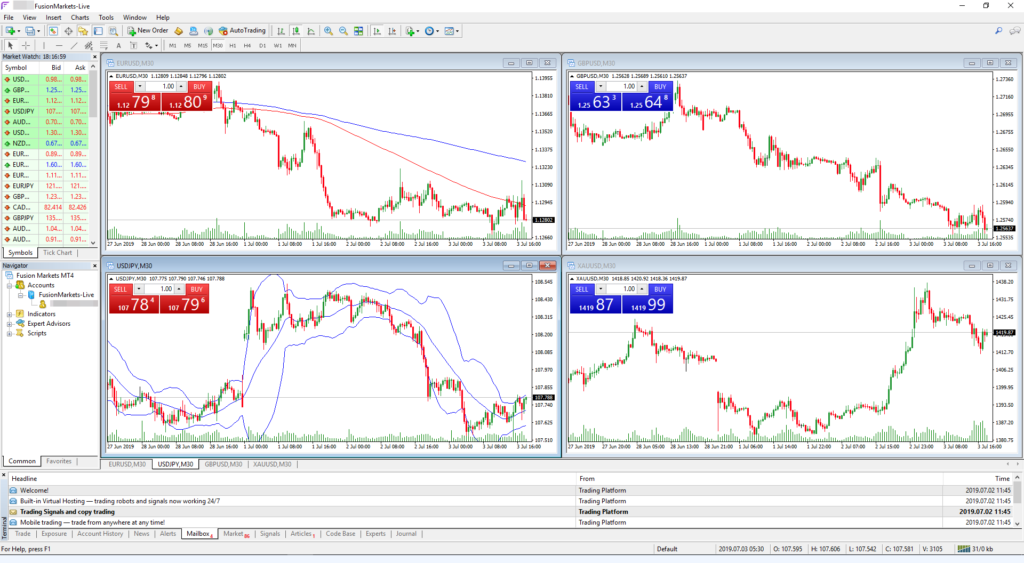This screenshot has width=1024, height=563.
Task: Select the Crosshair tool
Action: pos(25,45)
